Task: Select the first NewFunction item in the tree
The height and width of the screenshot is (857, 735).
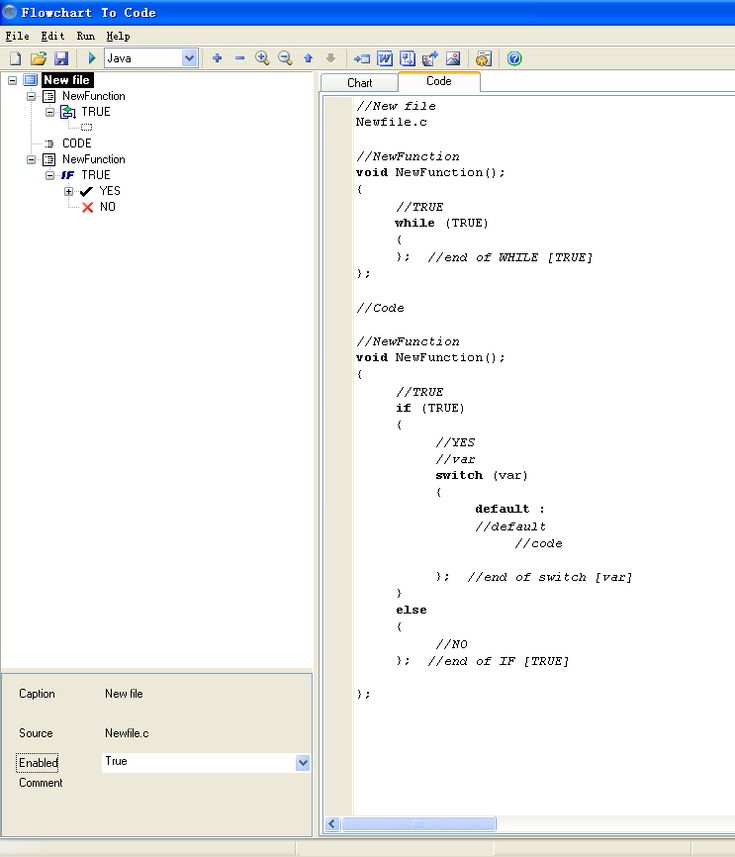Action: (93, 96)
